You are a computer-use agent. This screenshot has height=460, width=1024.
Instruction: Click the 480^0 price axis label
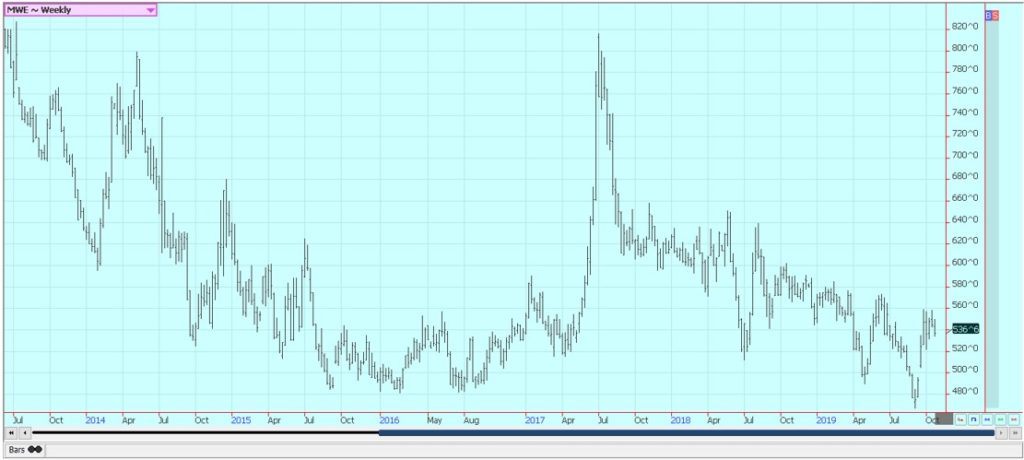click(x=965, y=391)
